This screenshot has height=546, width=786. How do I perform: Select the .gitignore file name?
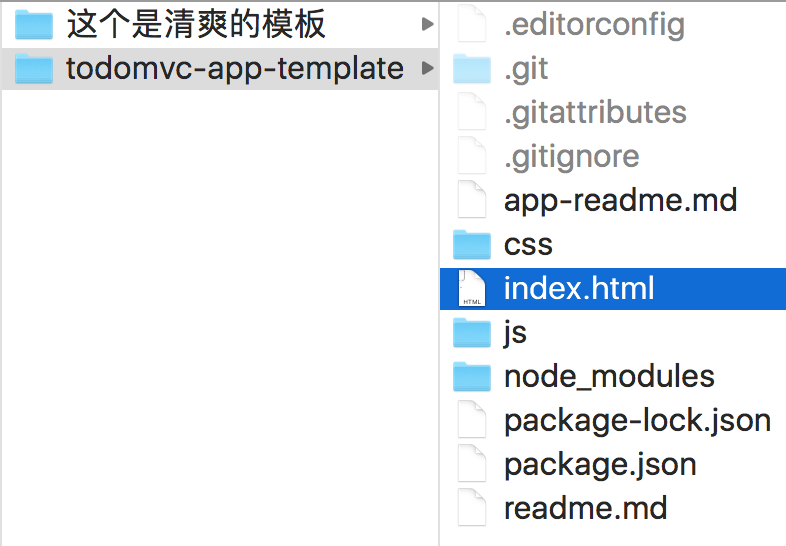571,157
